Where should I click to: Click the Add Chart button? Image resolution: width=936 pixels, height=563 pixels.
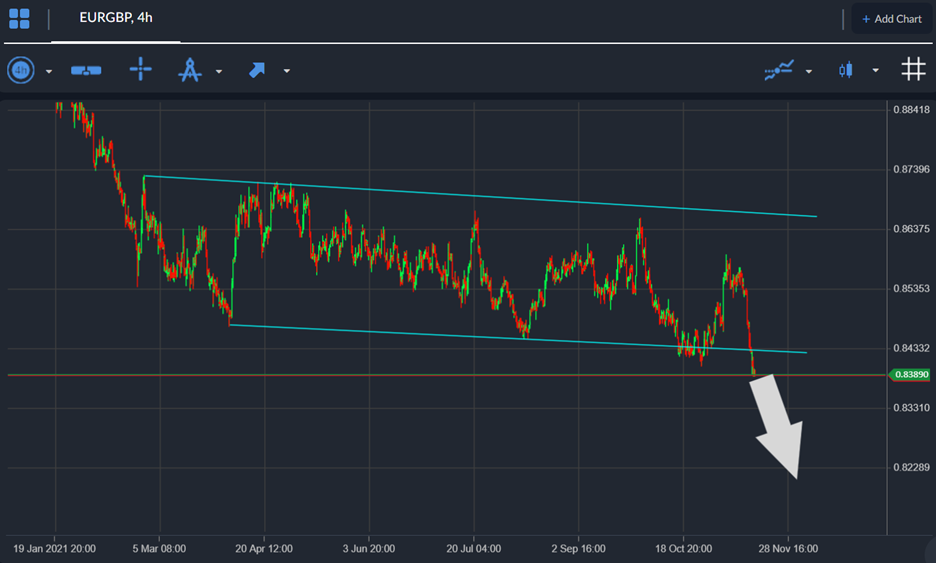point(891,19)
